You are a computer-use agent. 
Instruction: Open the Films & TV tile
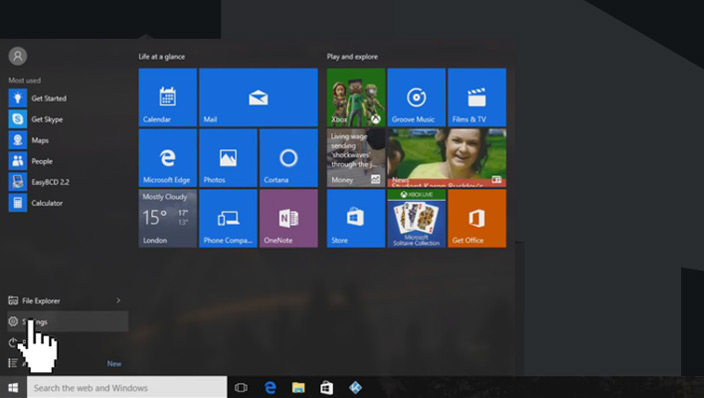[477, 97]
